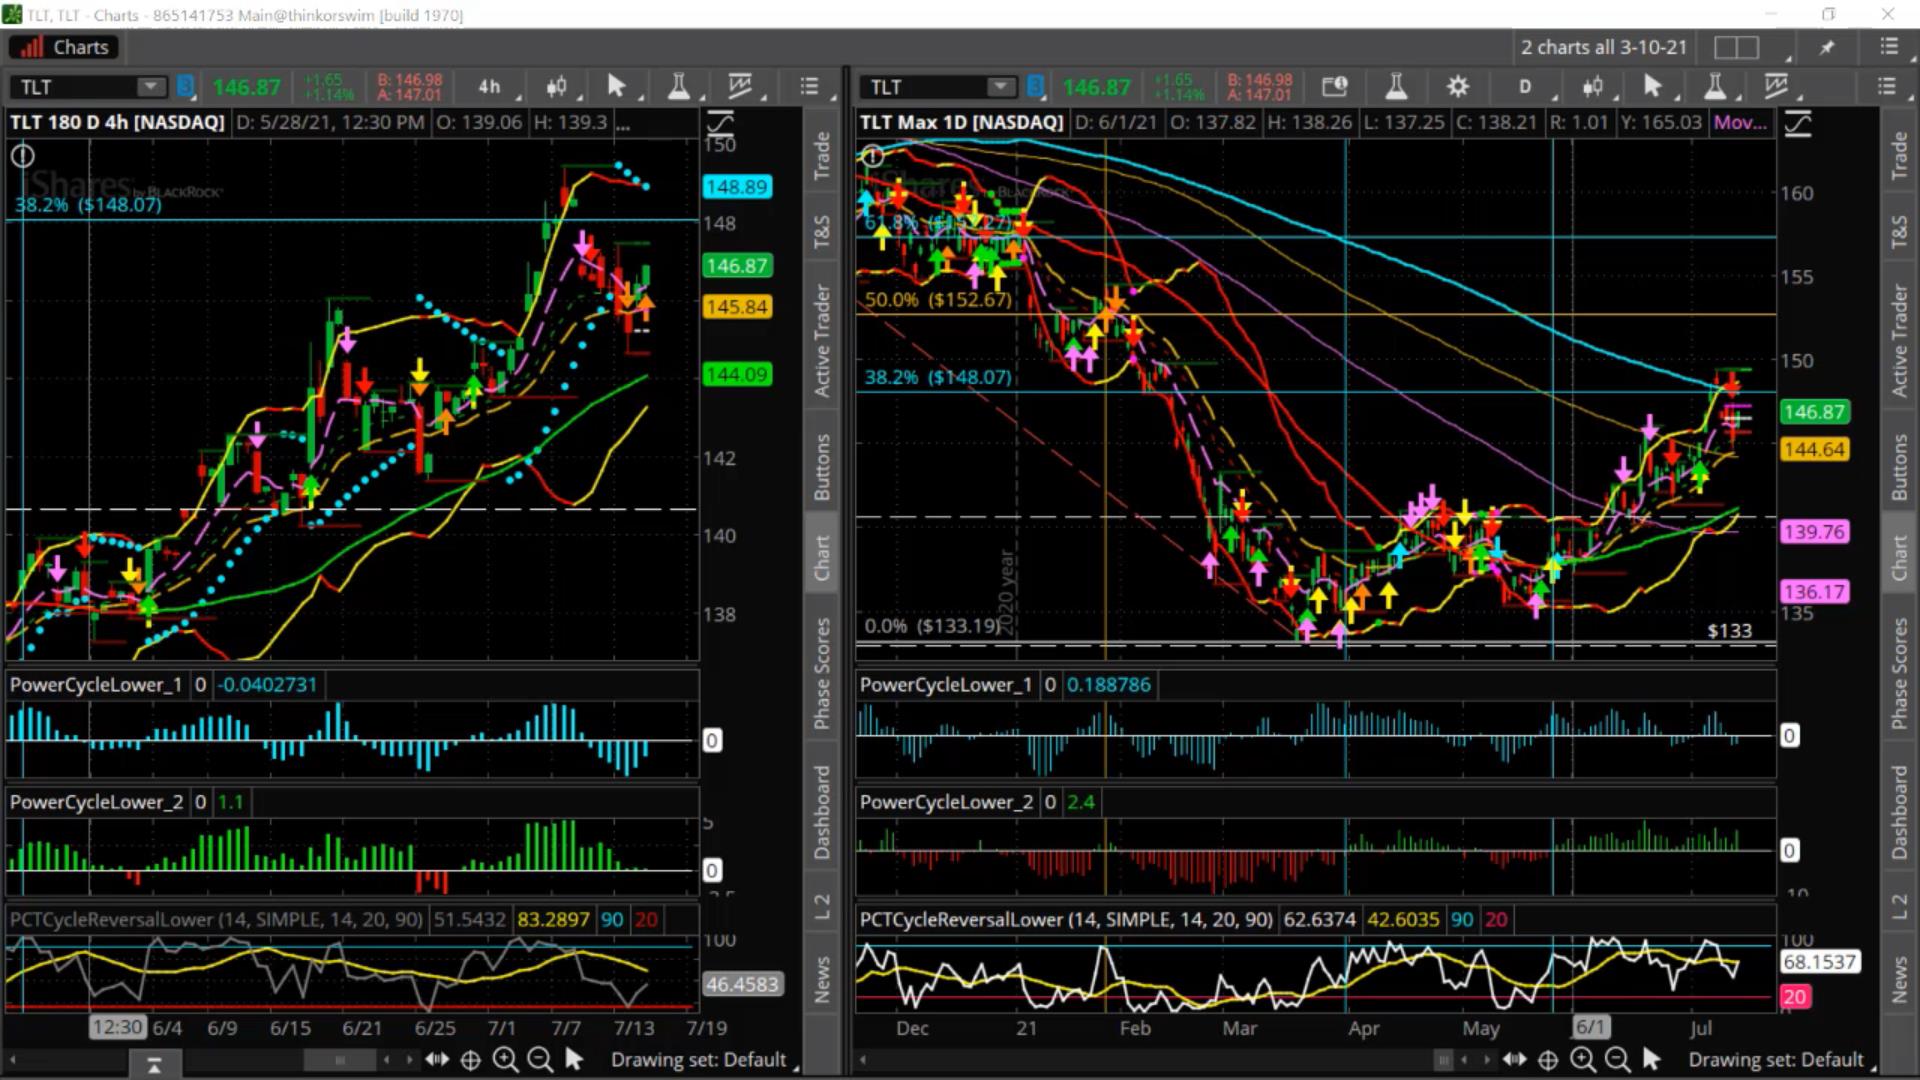Open Dashboard side tab beside left chart
Screen dimensions: 1920x1080
tap(822, 812)
